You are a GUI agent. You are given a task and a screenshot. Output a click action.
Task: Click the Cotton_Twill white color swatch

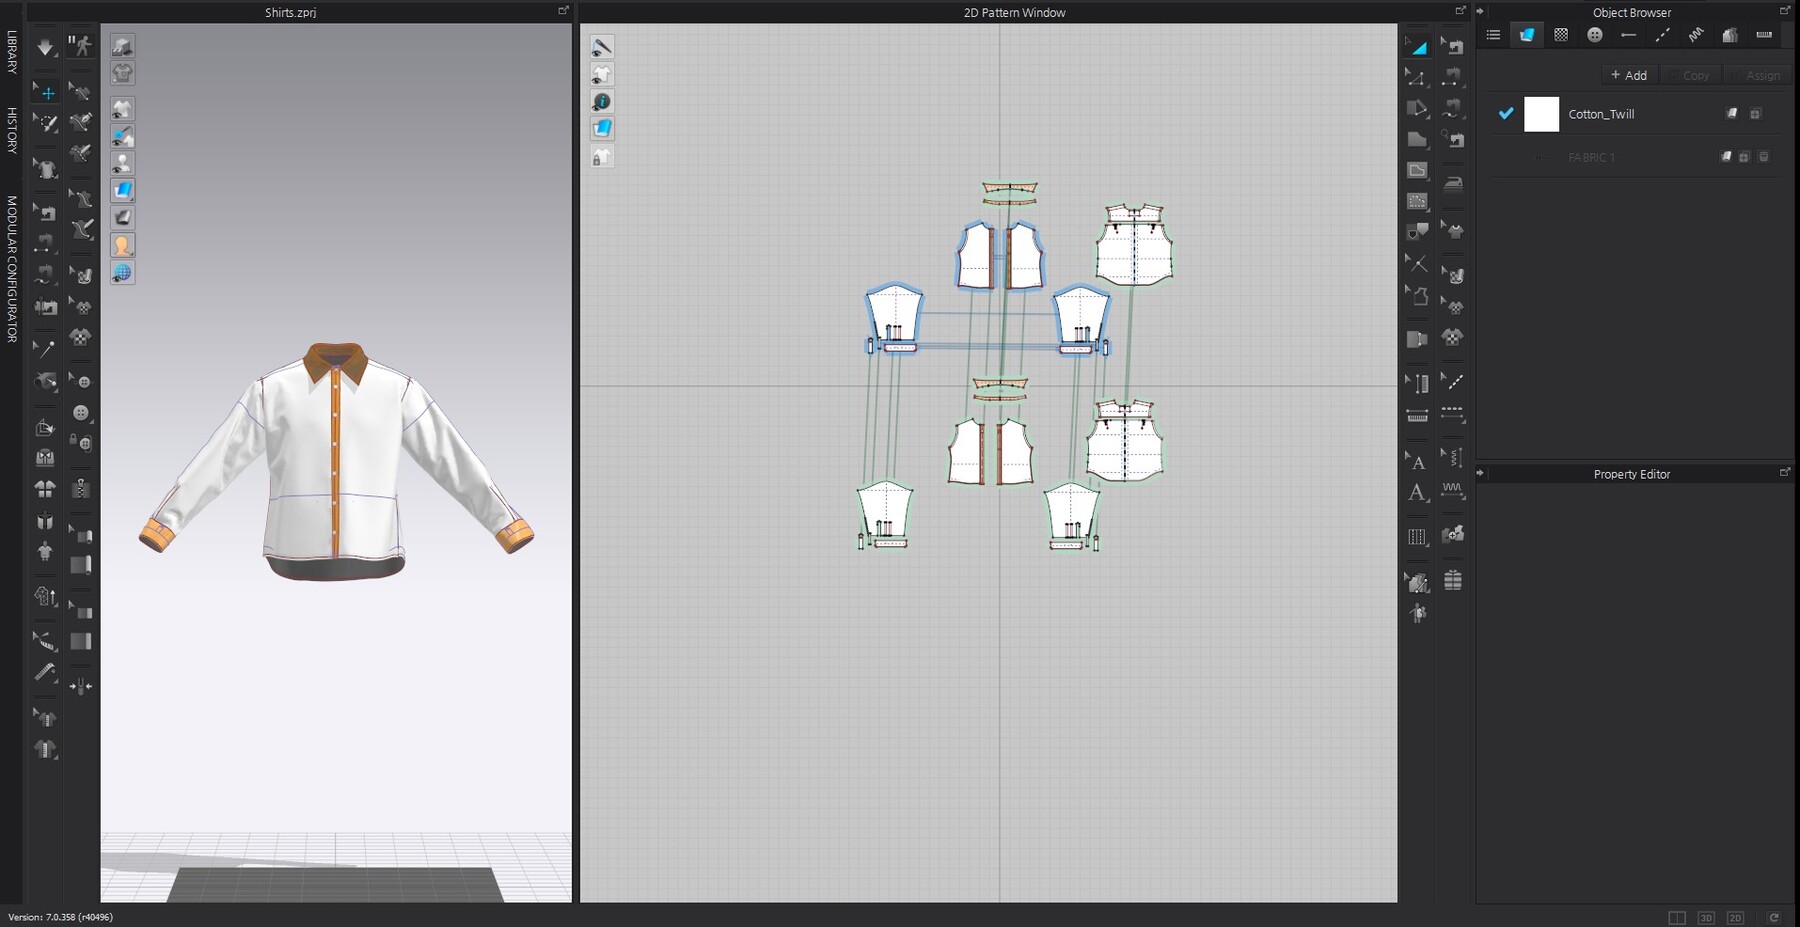click(1542, 113)
